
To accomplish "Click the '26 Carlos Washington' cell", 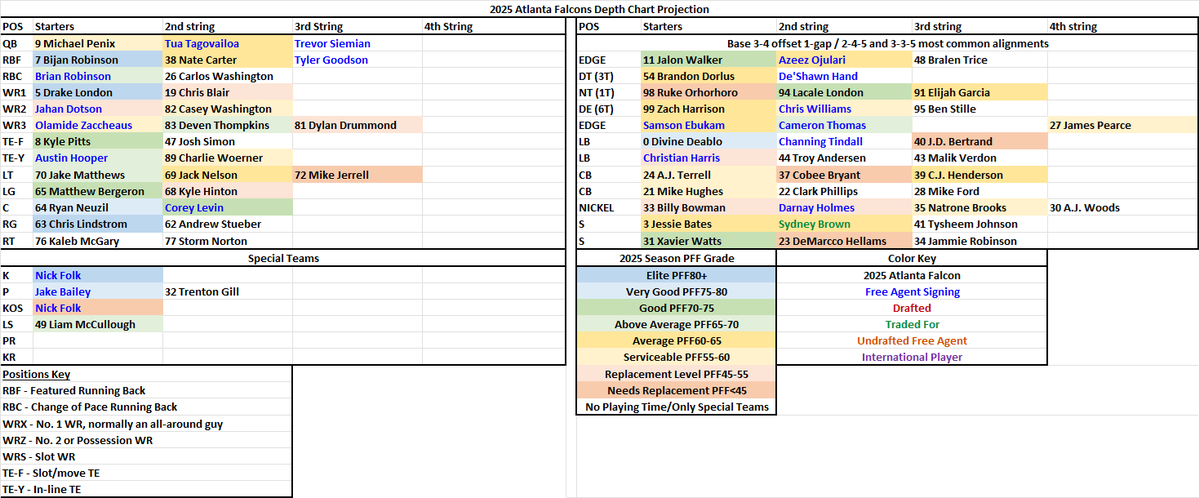I will pyautogui.click(x=228, y=76).
